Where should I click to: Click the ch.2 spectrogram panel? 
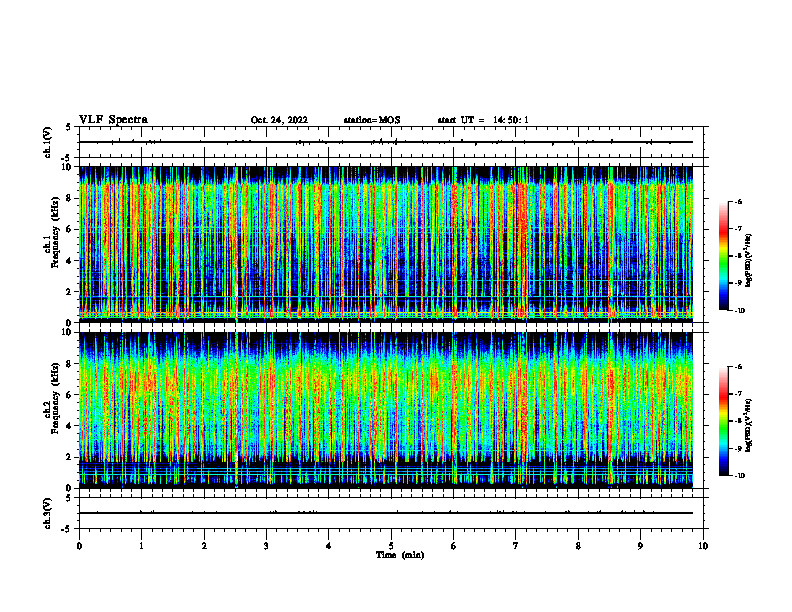[x=386, y=410]
